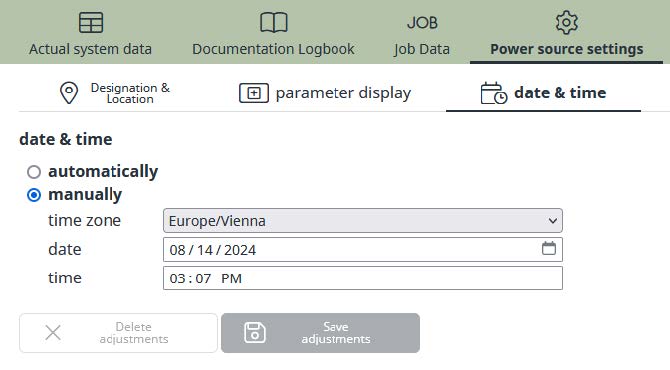Click the Save adjustments button label
This screenshot has width=670, height=370.
pyautogui.click(x=336, y=333)
